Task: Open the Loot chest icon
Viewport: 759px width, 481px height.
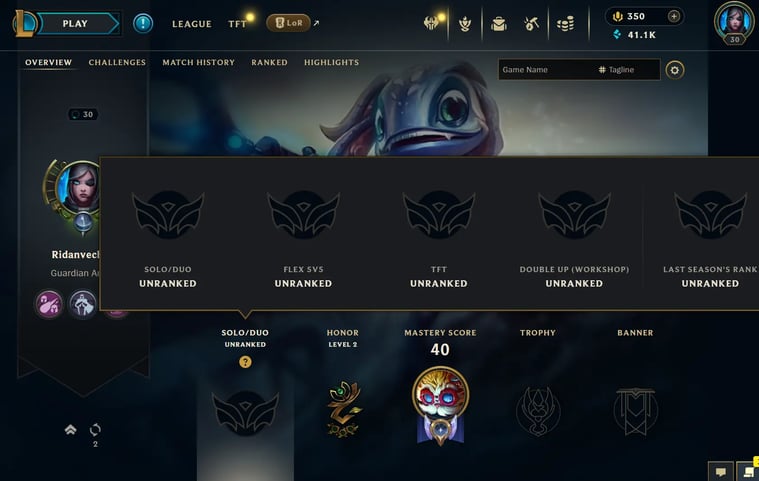Action: click(x=499, y=23)
